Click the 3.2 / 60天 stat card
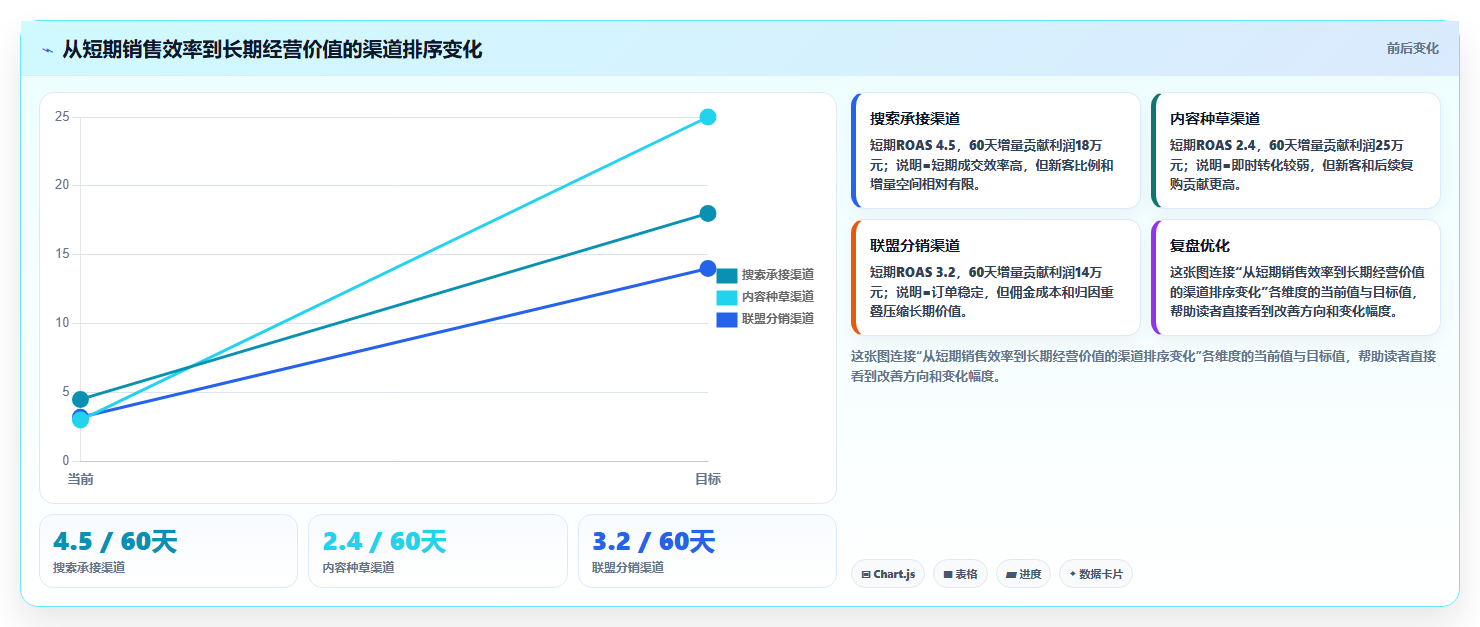Screen dimensions: 1480x627 coord(707,551)
